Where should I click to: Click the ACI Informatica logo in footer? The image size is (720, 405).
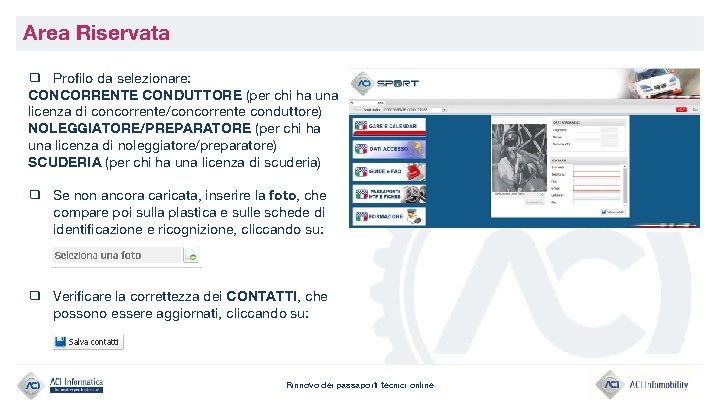click(x=61, y=385)
